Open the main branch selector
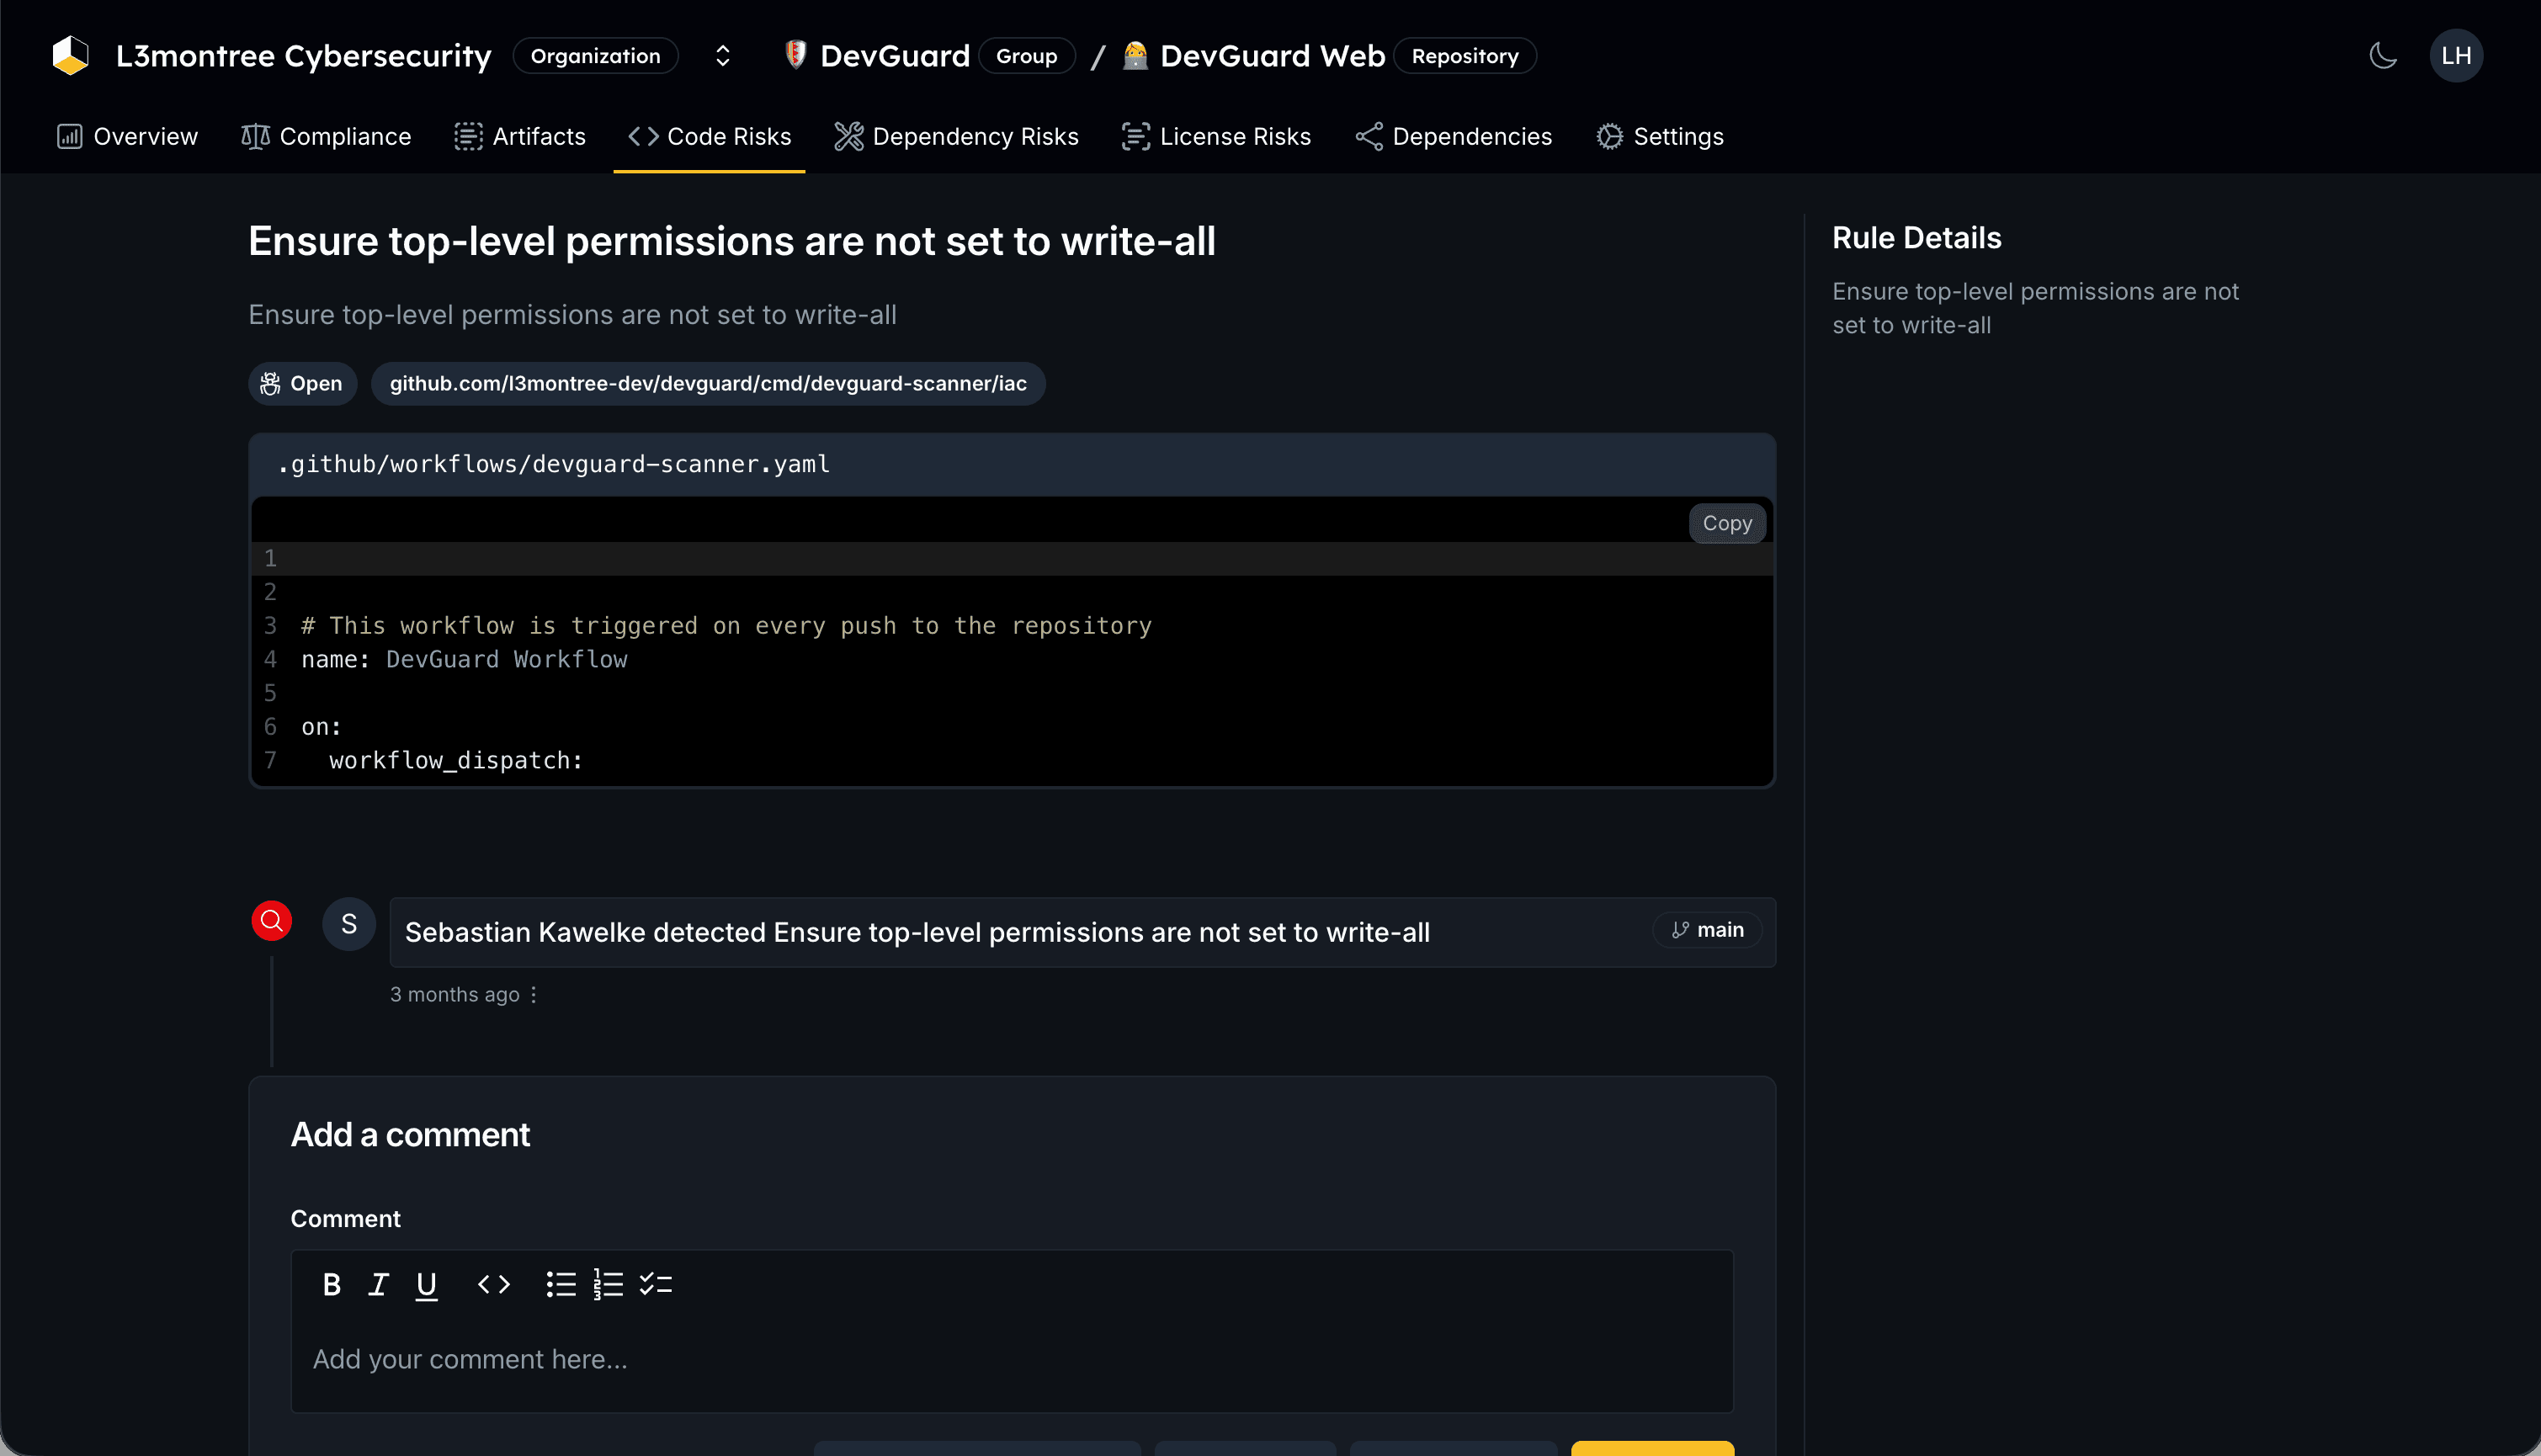 pos(1707,929)
